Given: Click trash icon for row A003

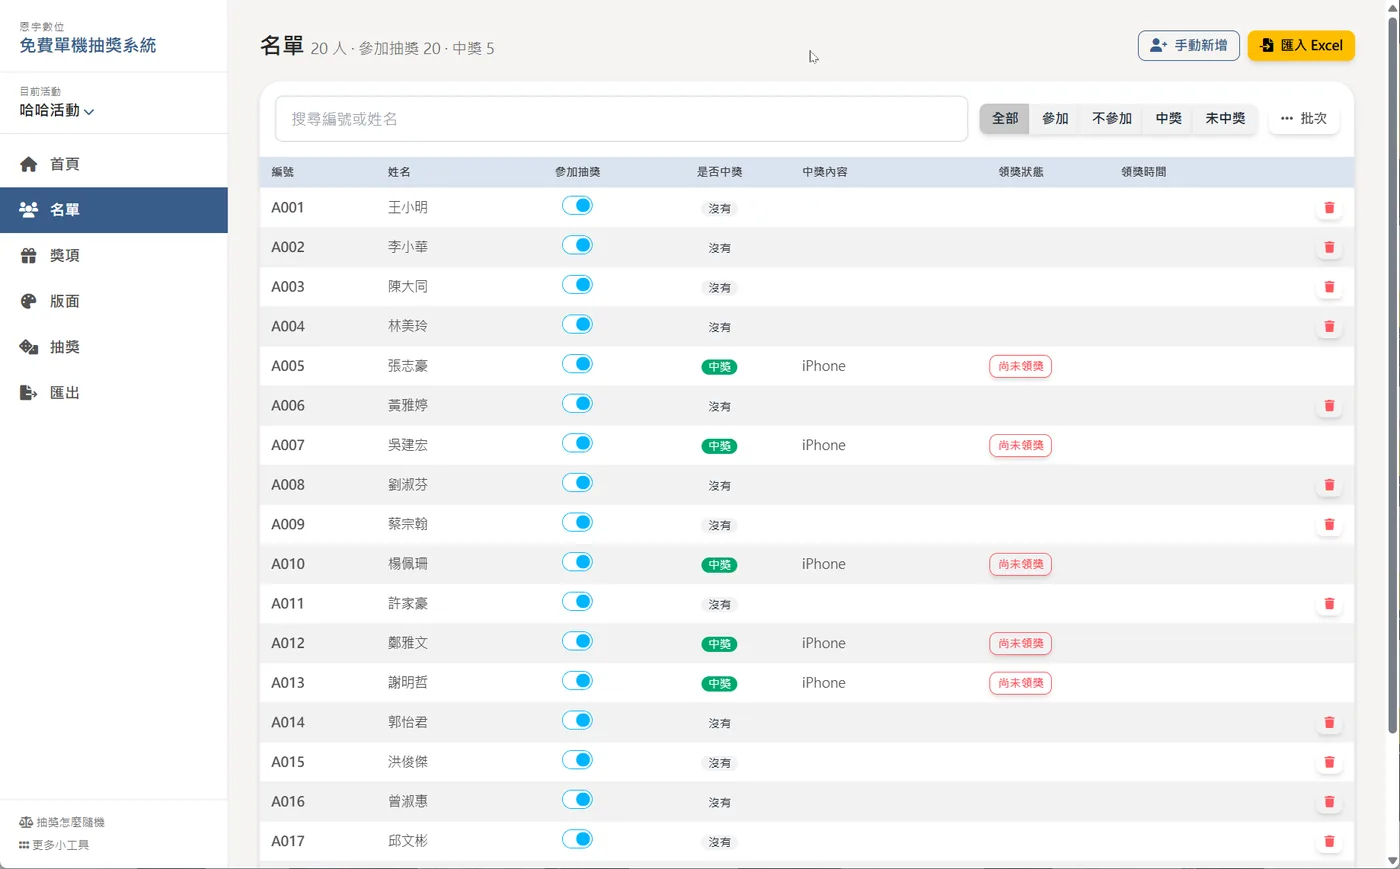Looking at the screenshot, I should click(x=1329, y=287).
